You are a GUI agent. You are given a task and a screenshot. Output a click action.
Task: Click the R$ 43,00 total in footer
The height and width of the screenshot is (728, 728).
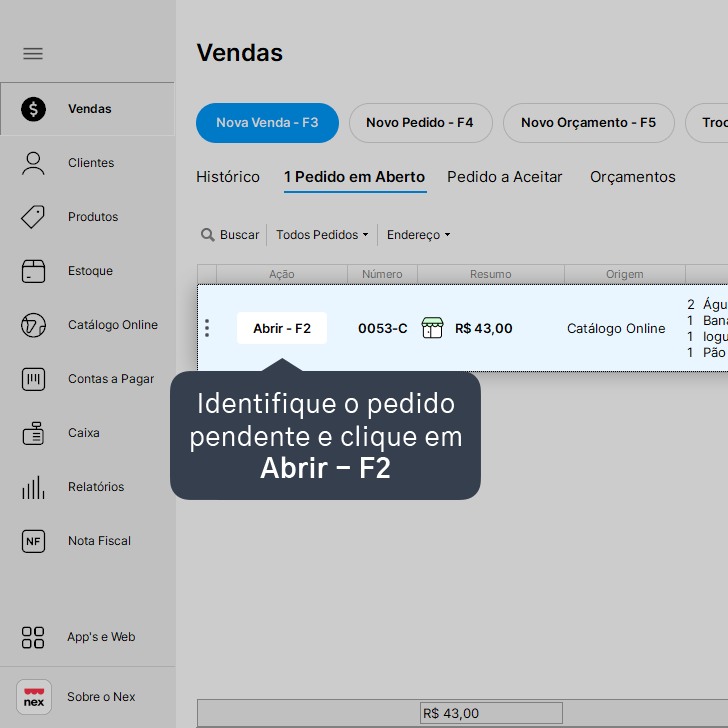[x=491, y=713]
